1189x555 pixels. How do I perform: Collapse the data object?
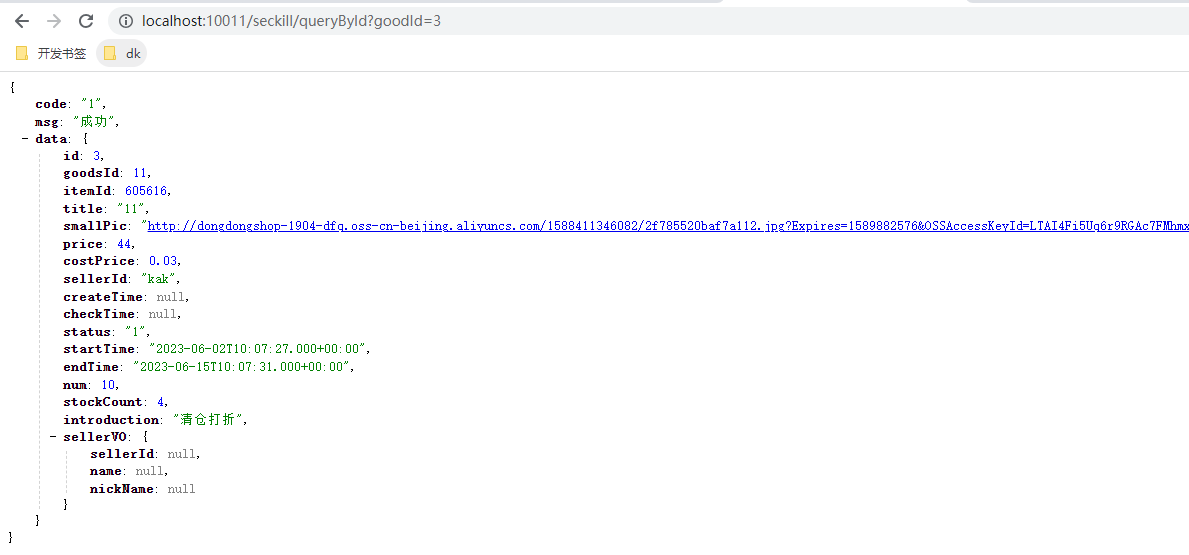click(x=25, y=140)
